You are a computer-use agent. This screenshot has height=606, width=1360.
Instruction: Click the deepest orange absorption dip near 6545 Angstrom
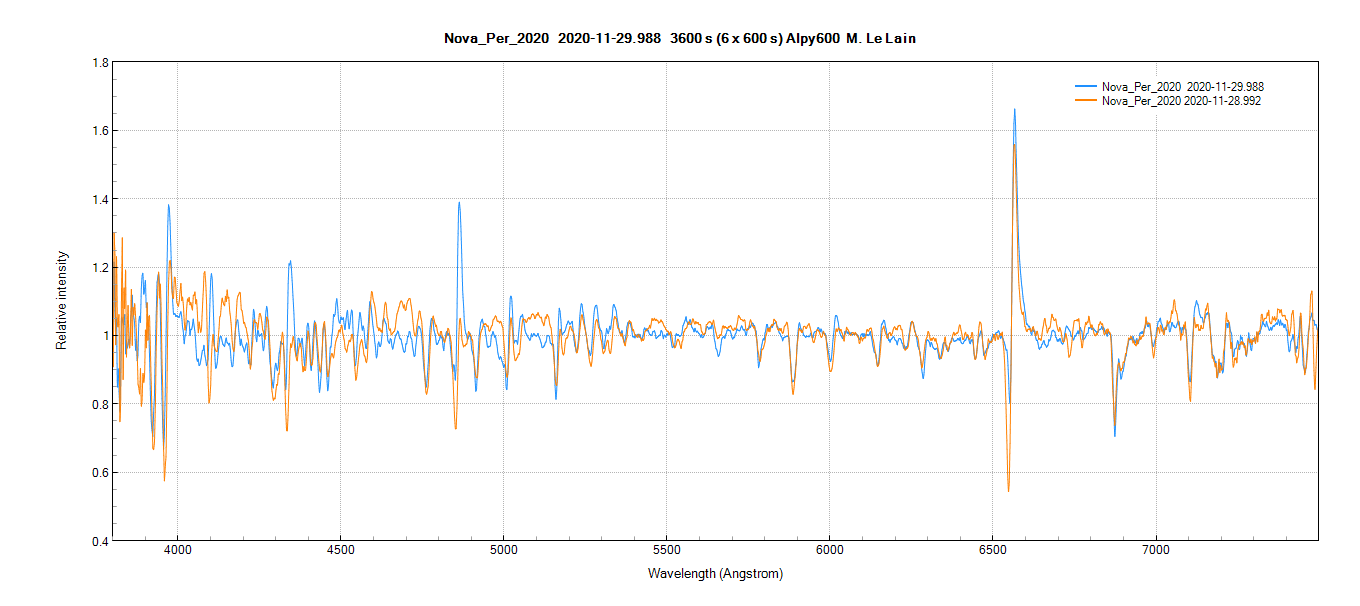point(1008,490)
